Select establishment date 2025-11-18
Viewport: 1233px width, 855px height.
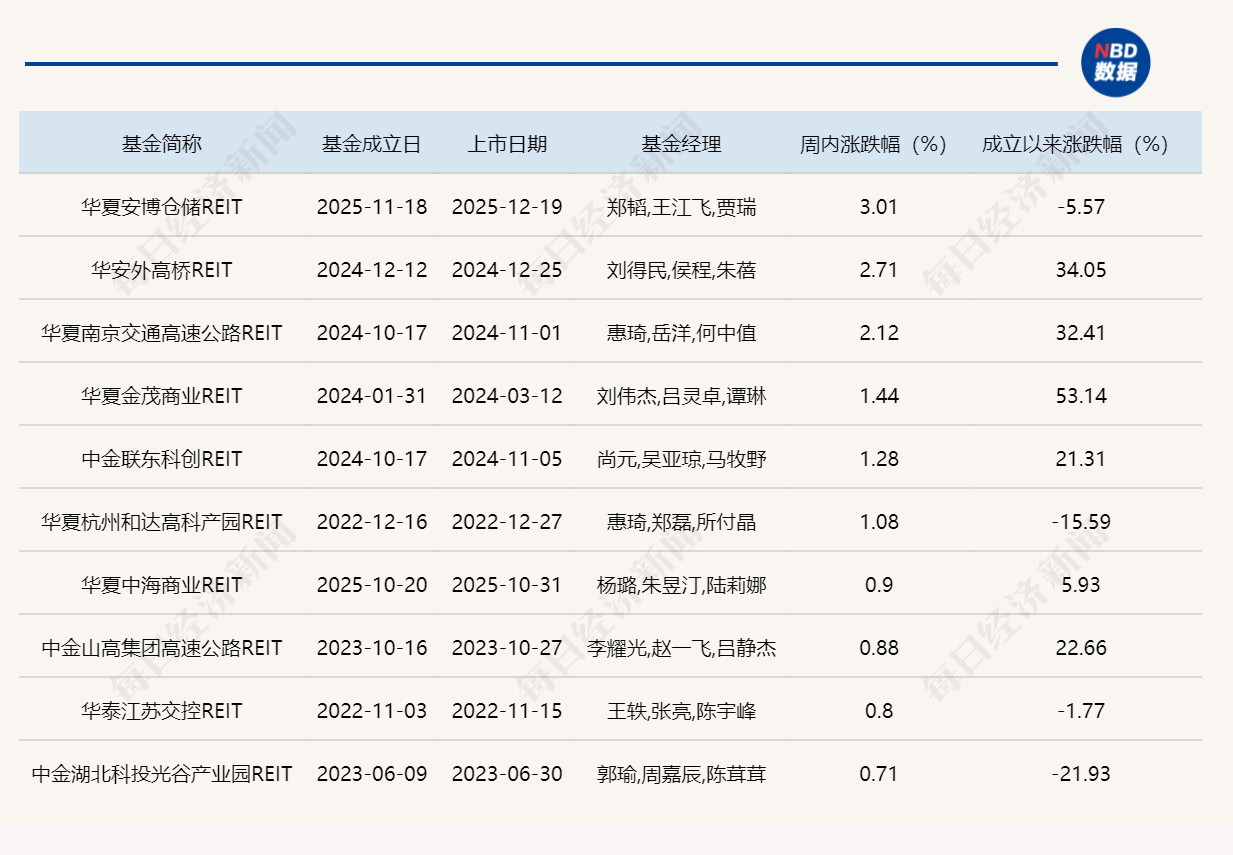(372, 207)
